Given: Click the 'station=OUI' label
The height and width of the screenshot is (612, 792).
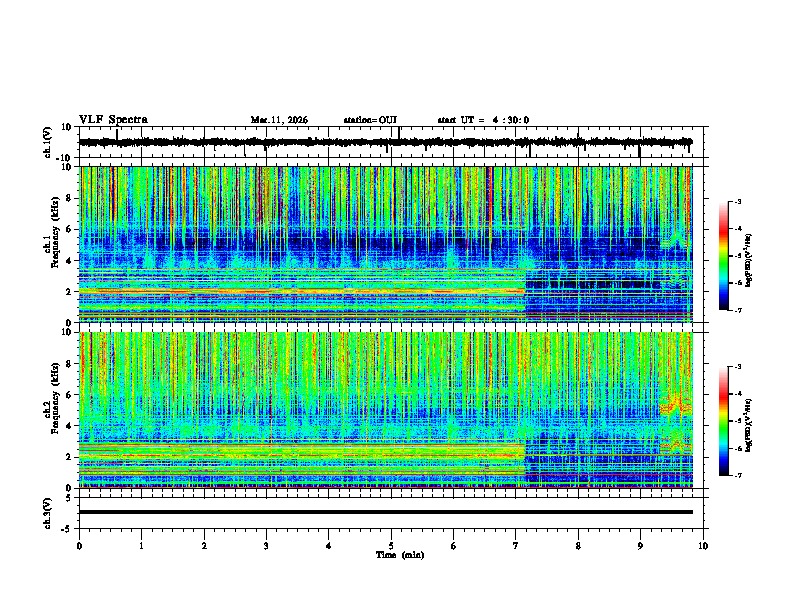Looking at the screenshot, I should point(370,120).
